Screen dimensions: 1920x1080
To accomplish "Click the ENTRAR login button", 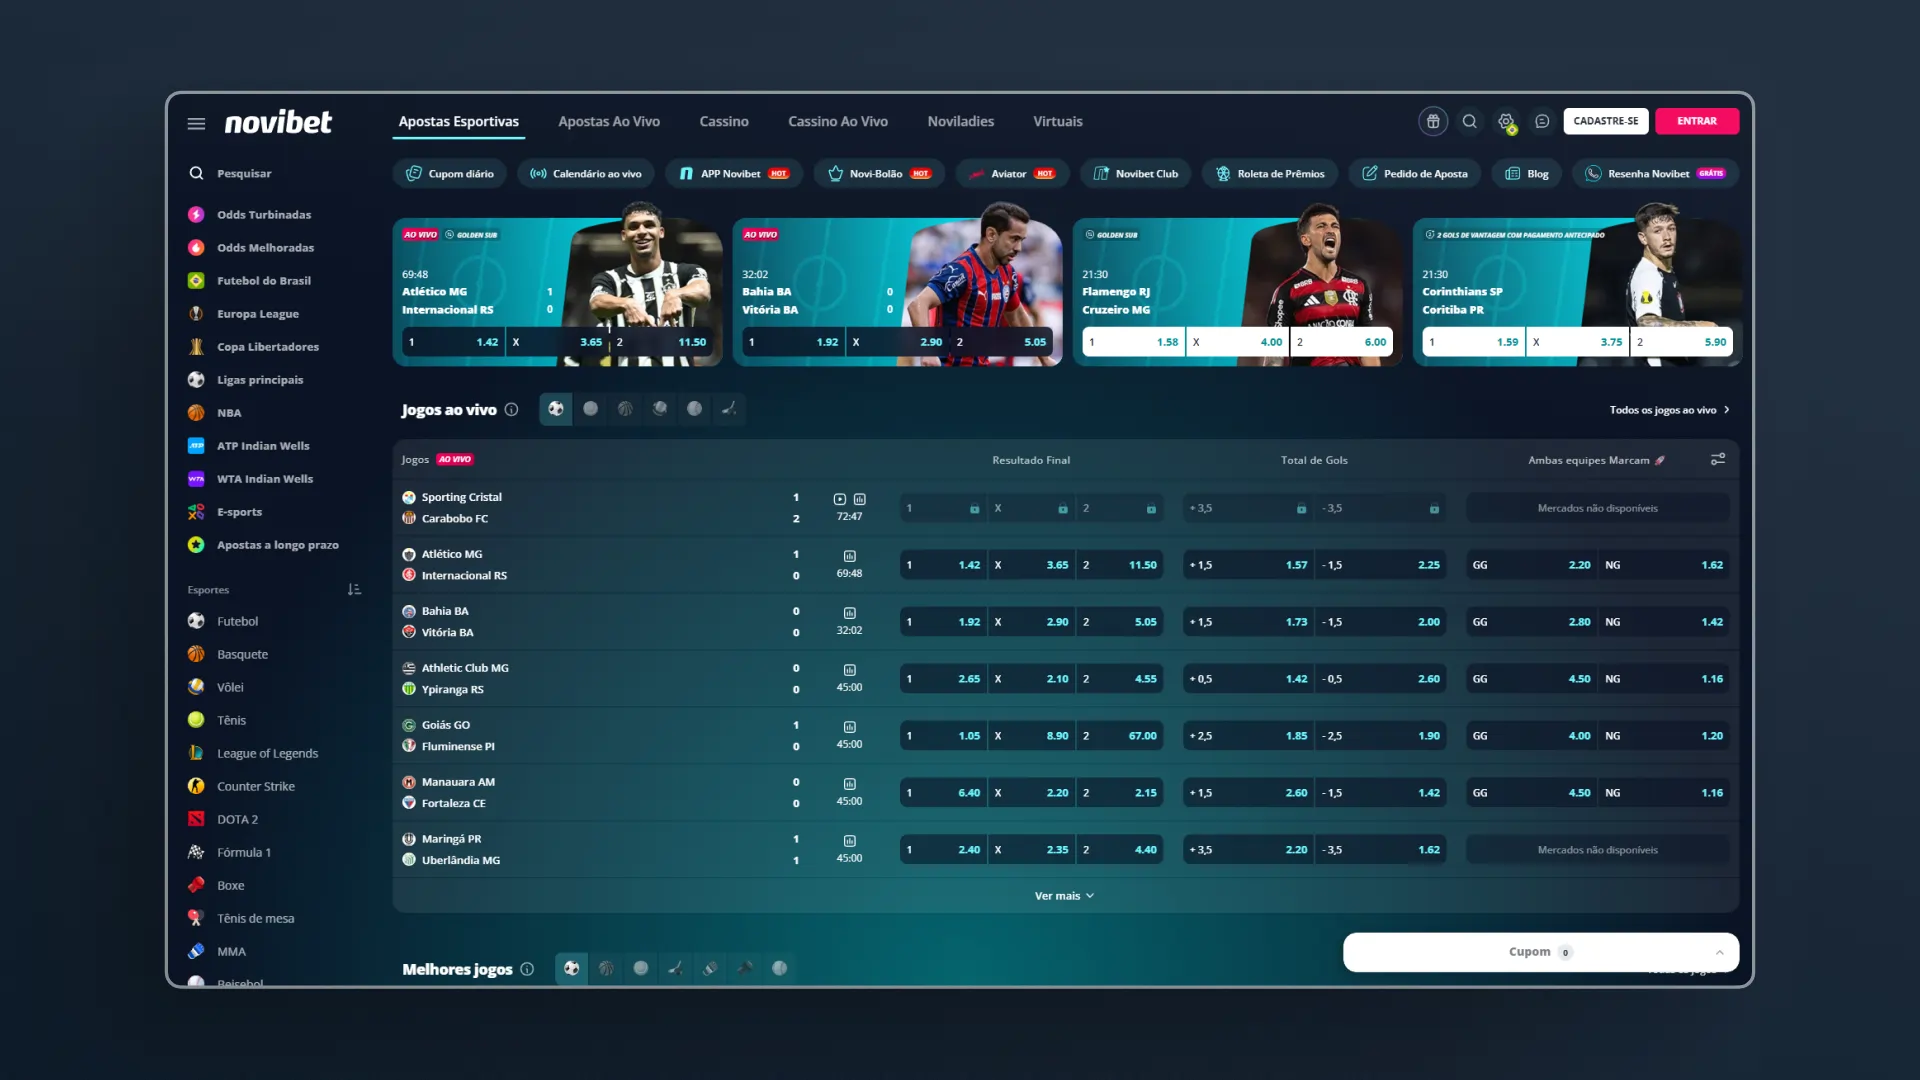I will (1696, 121).
